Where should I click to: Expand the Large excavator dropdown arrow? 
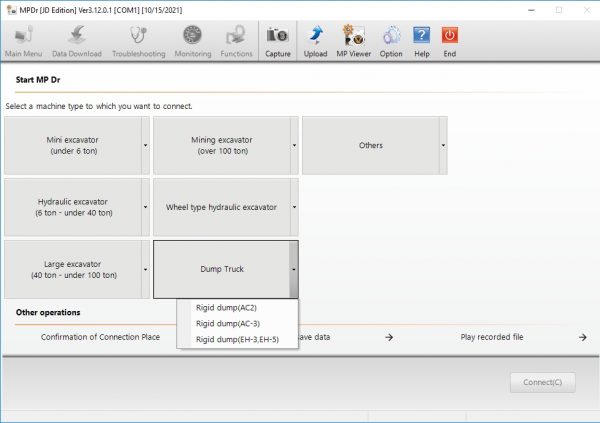tap(145, 269)
